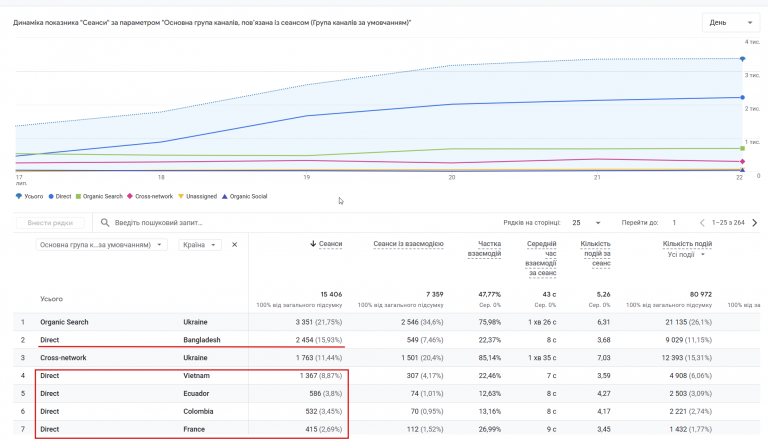
Task: Open the Країна dimension dropdown
Action: click(200, 244)
